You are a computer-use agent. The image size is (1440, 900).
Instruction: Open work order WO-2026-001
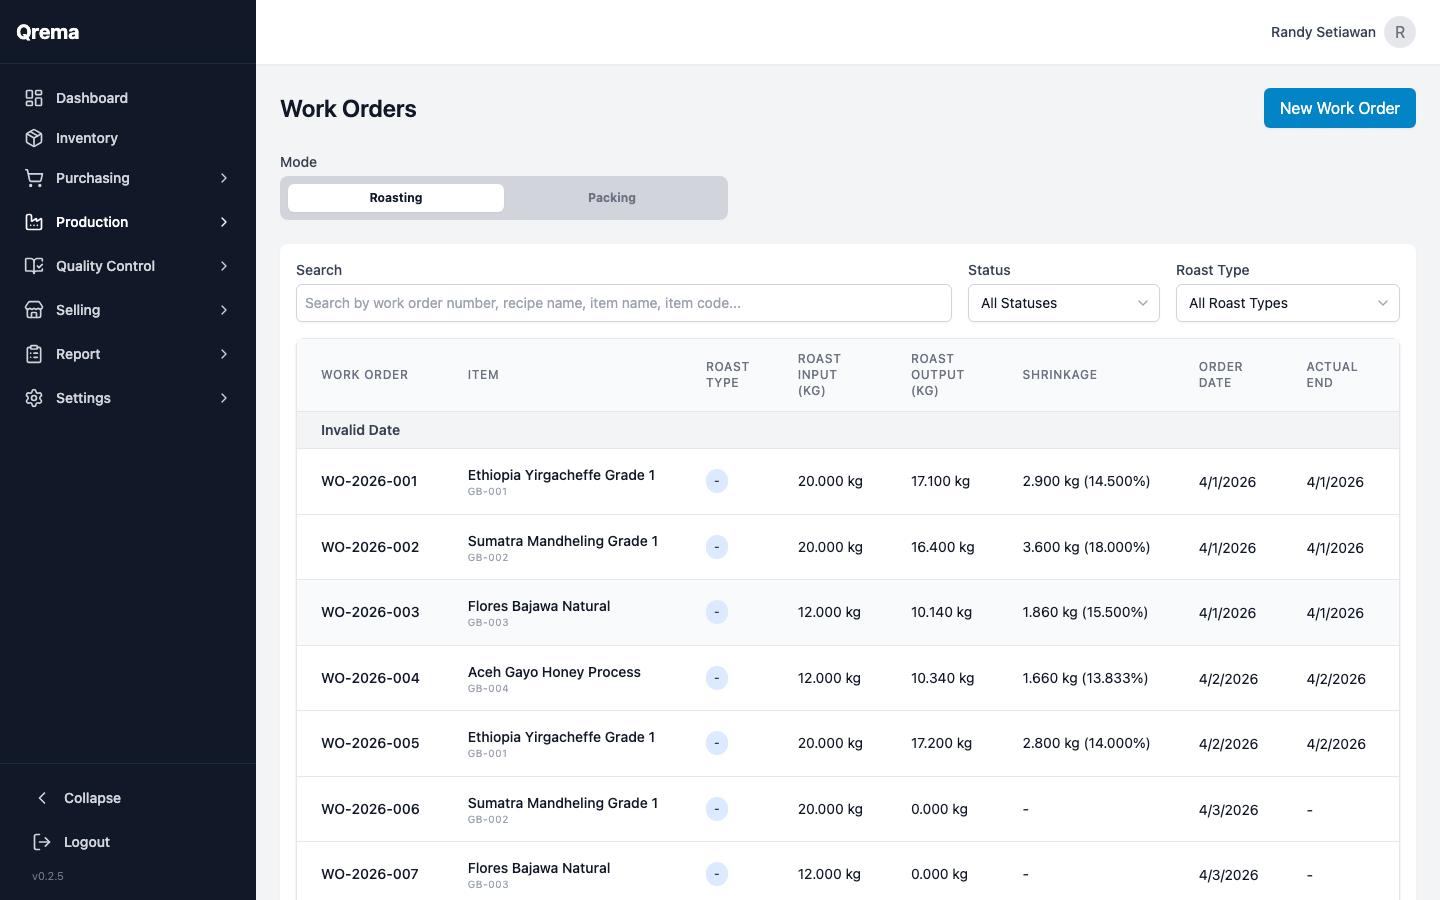point(369,481)
